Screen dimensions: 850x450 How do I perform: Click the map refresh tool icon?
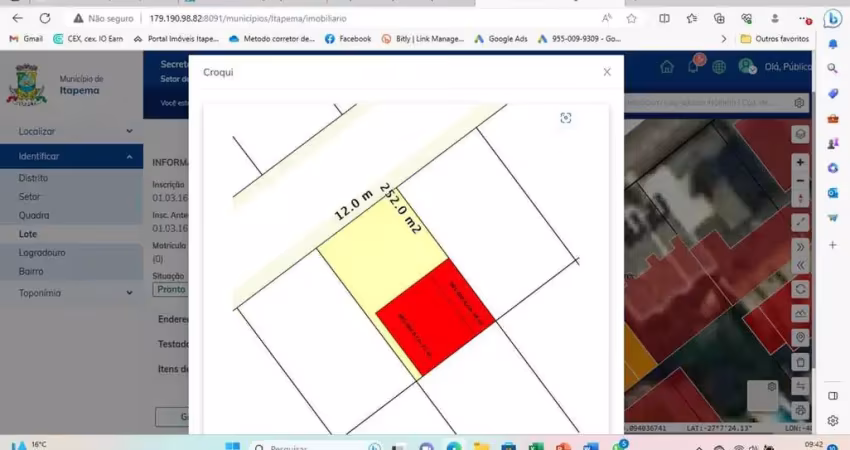(800, 288)
